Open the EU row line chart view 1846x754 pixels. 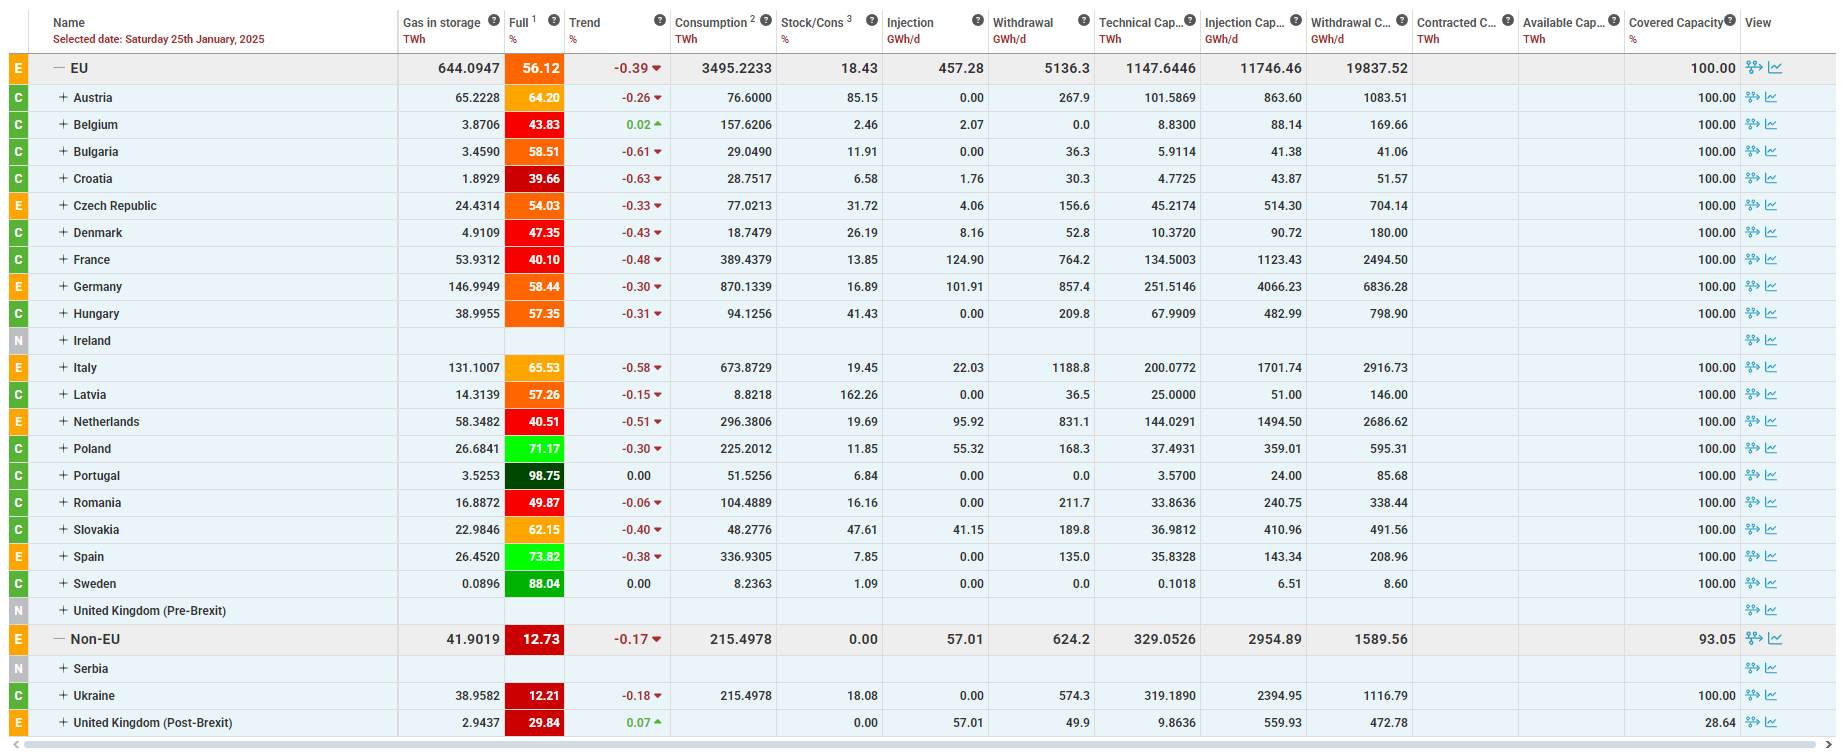coord(1775,68)
